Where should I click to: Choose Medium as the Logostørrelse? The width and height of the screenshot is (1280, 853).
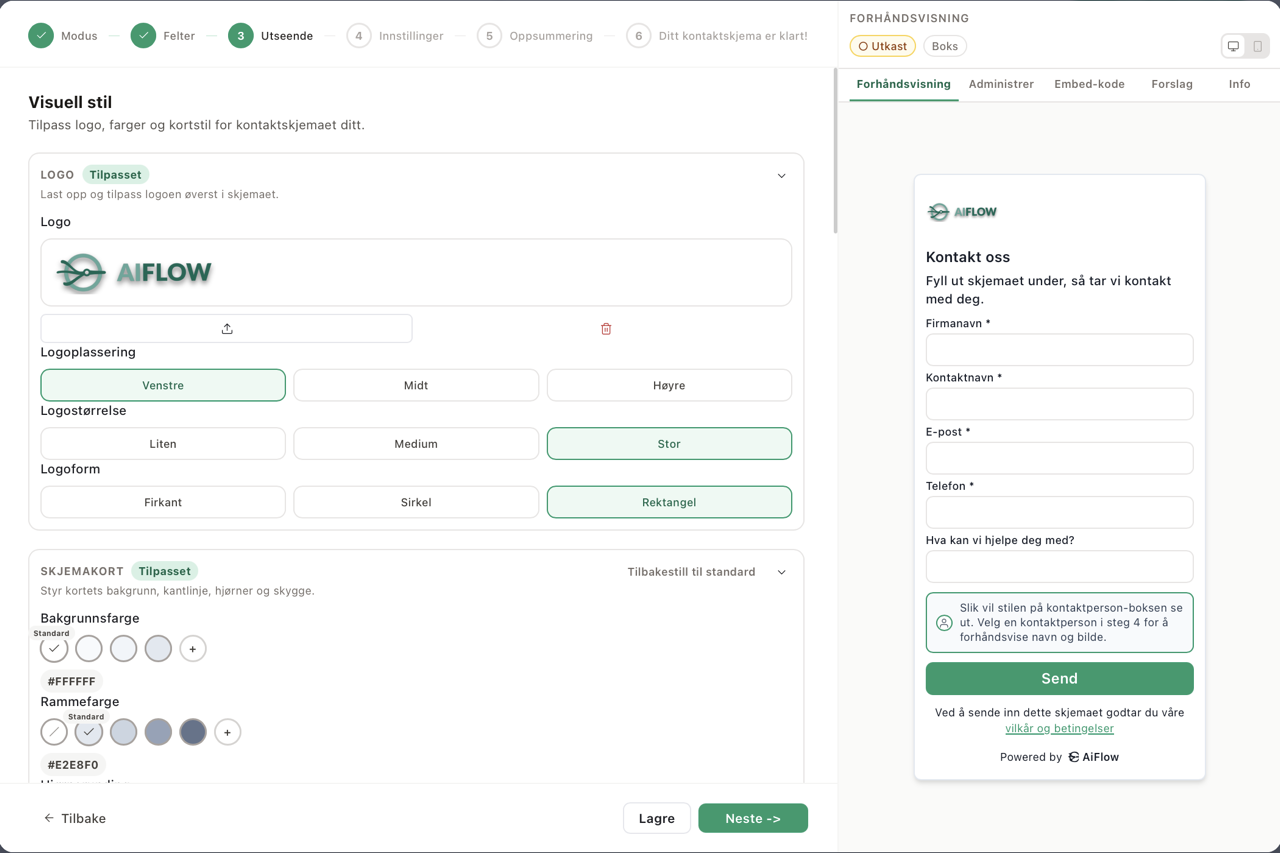click(x=416, y=443)
